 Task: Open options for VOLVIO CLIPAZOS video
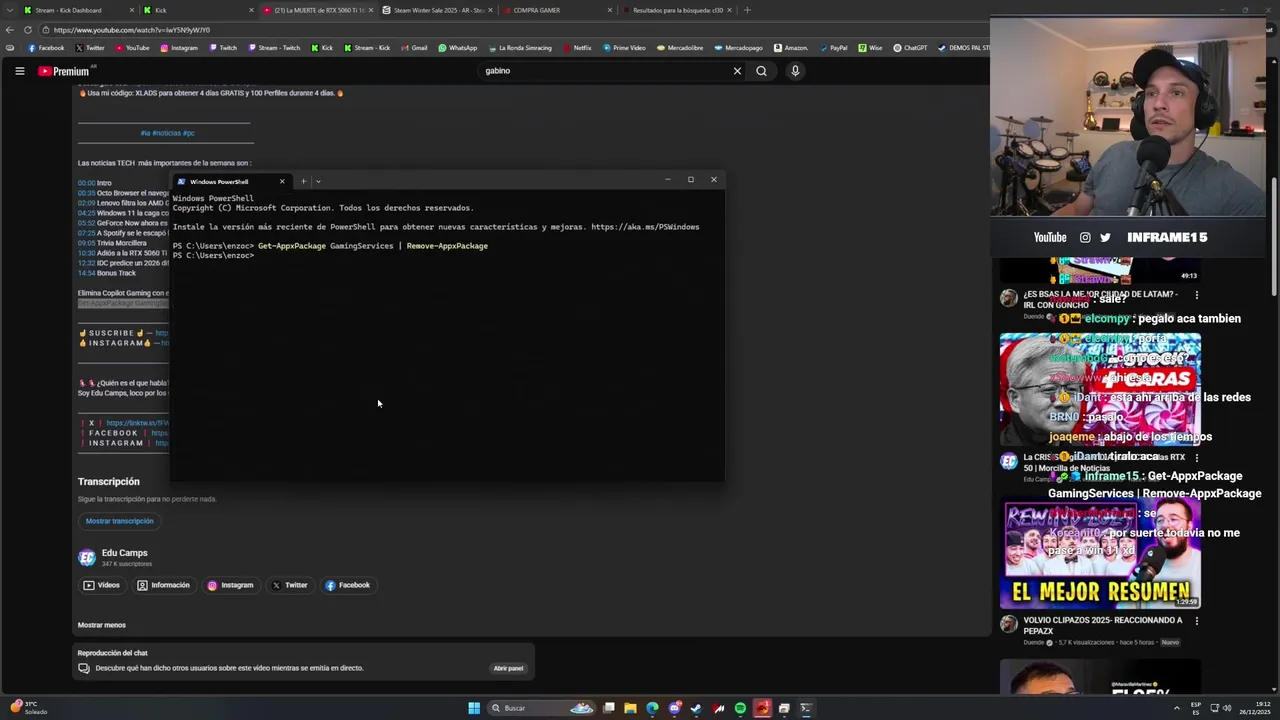click(x=1196, y=620)
